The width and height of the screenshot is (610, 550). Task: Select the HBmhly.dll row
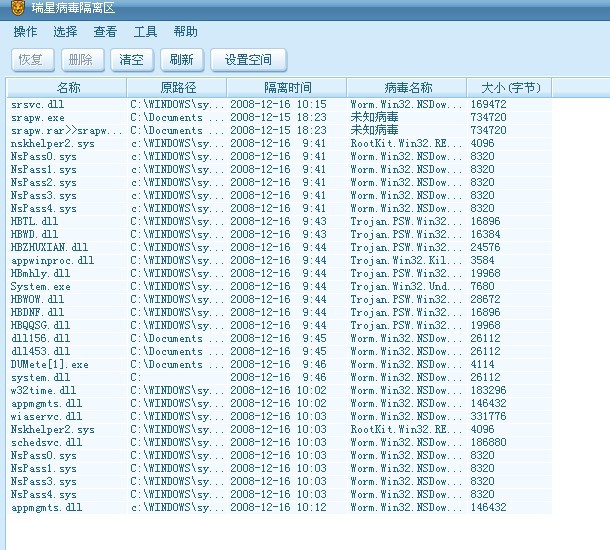click(279, 273)
